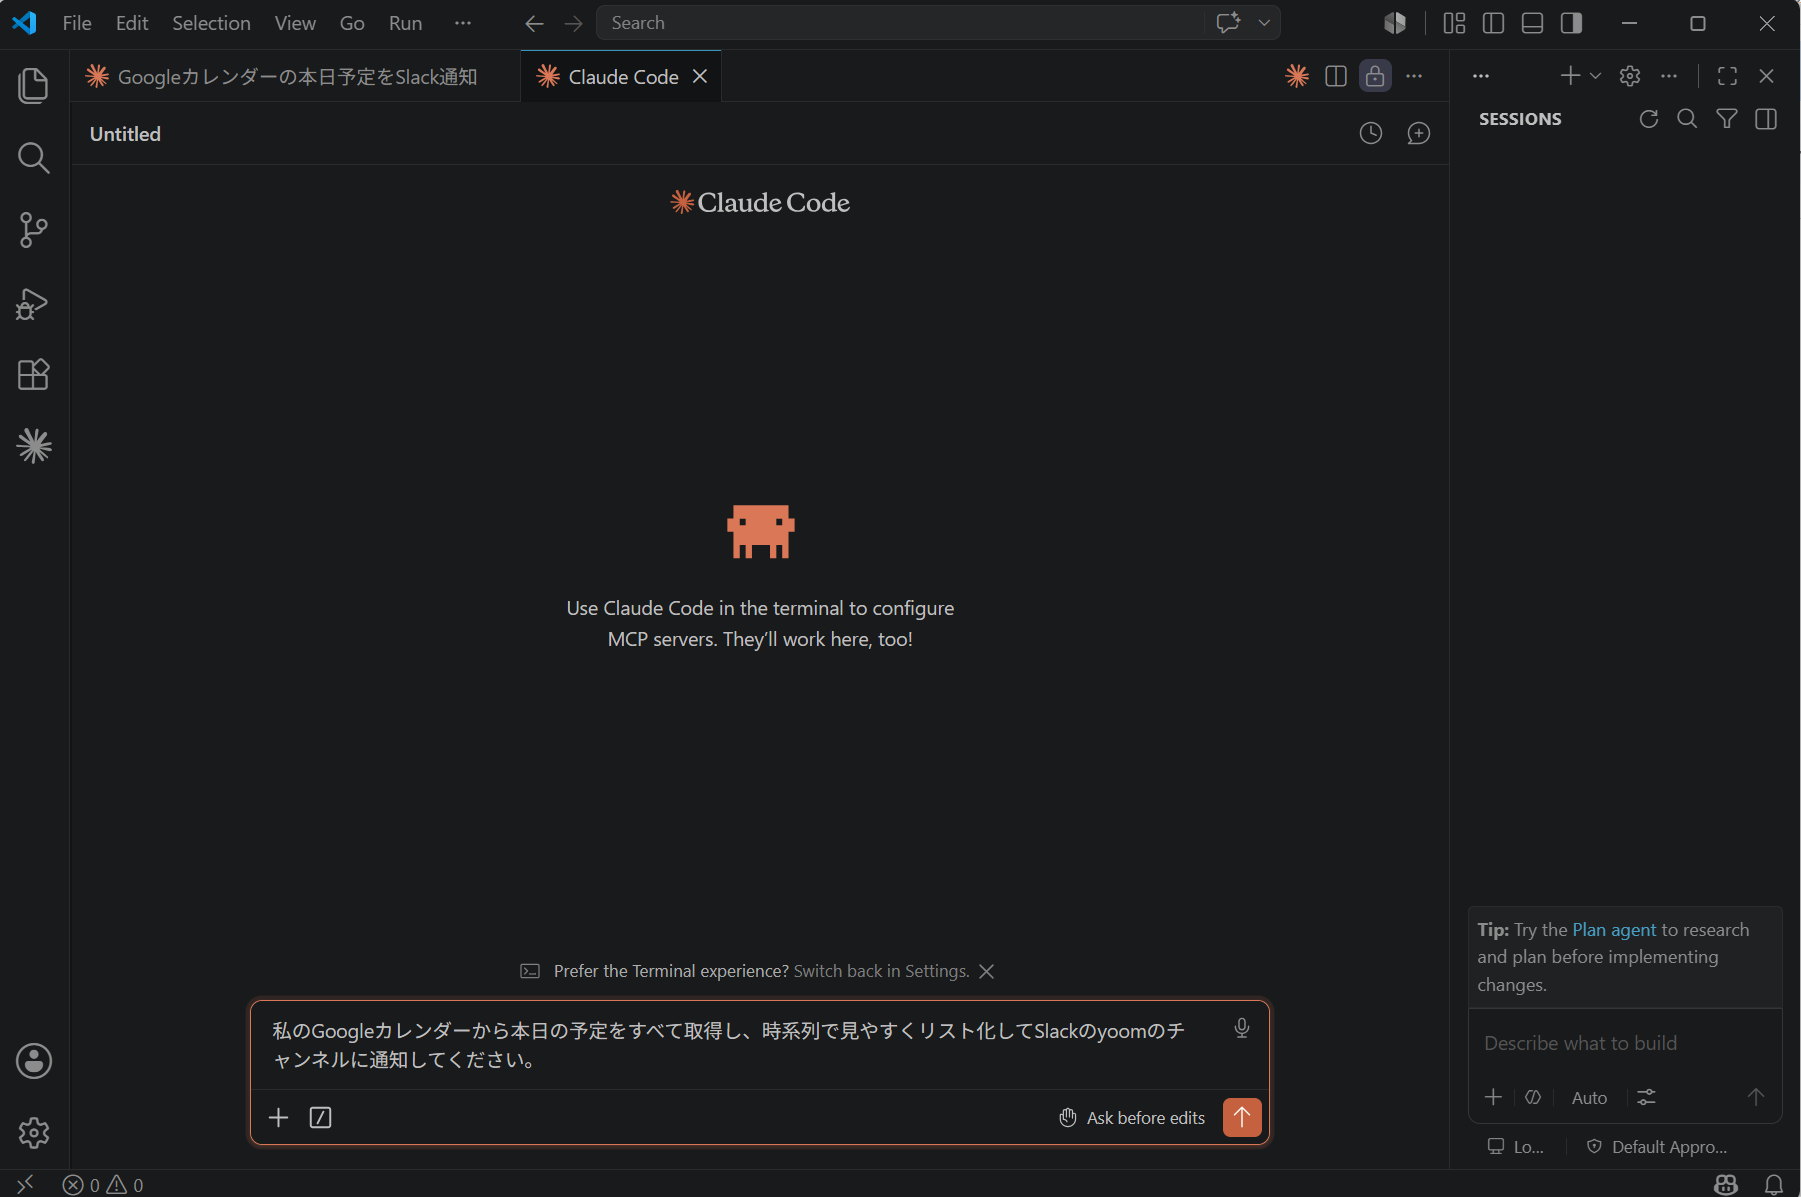This screenshot has height=1197, width=1801.
Task: Create a new session with plus icon
Action: (x=1570, y=76)
